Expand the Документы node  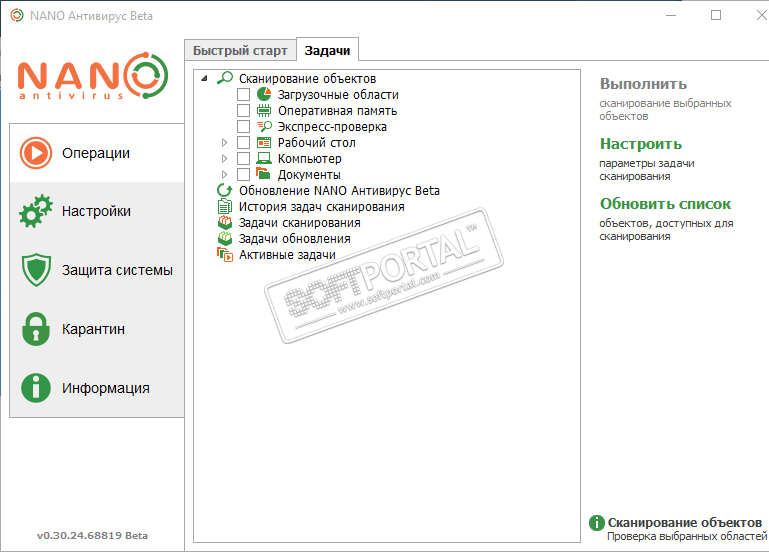(224, 175)
